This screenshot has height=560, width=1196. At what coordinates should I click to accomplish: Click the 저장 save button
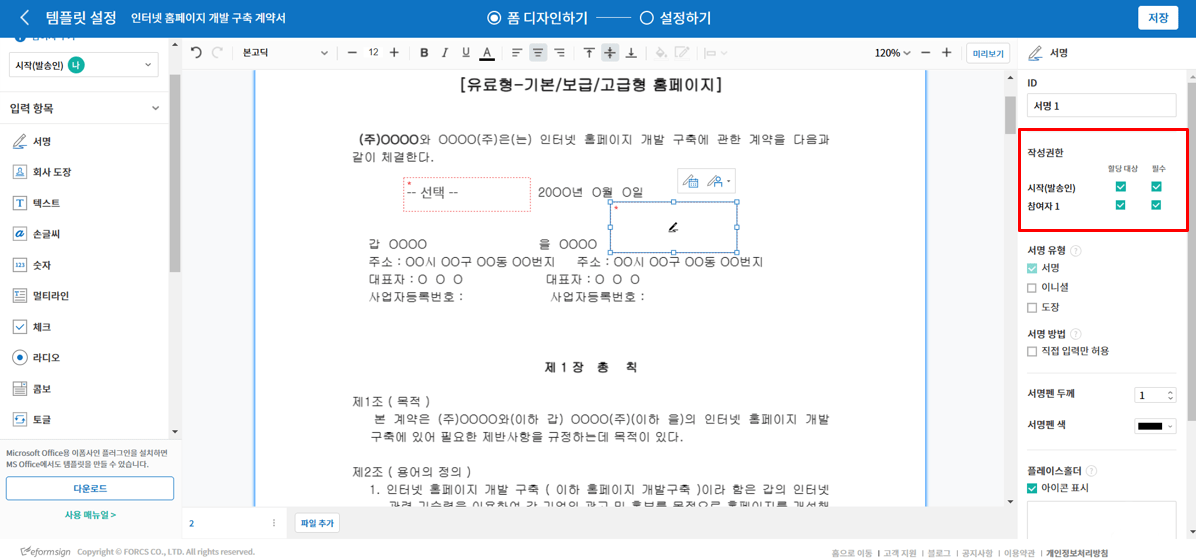pos(1157,18)
